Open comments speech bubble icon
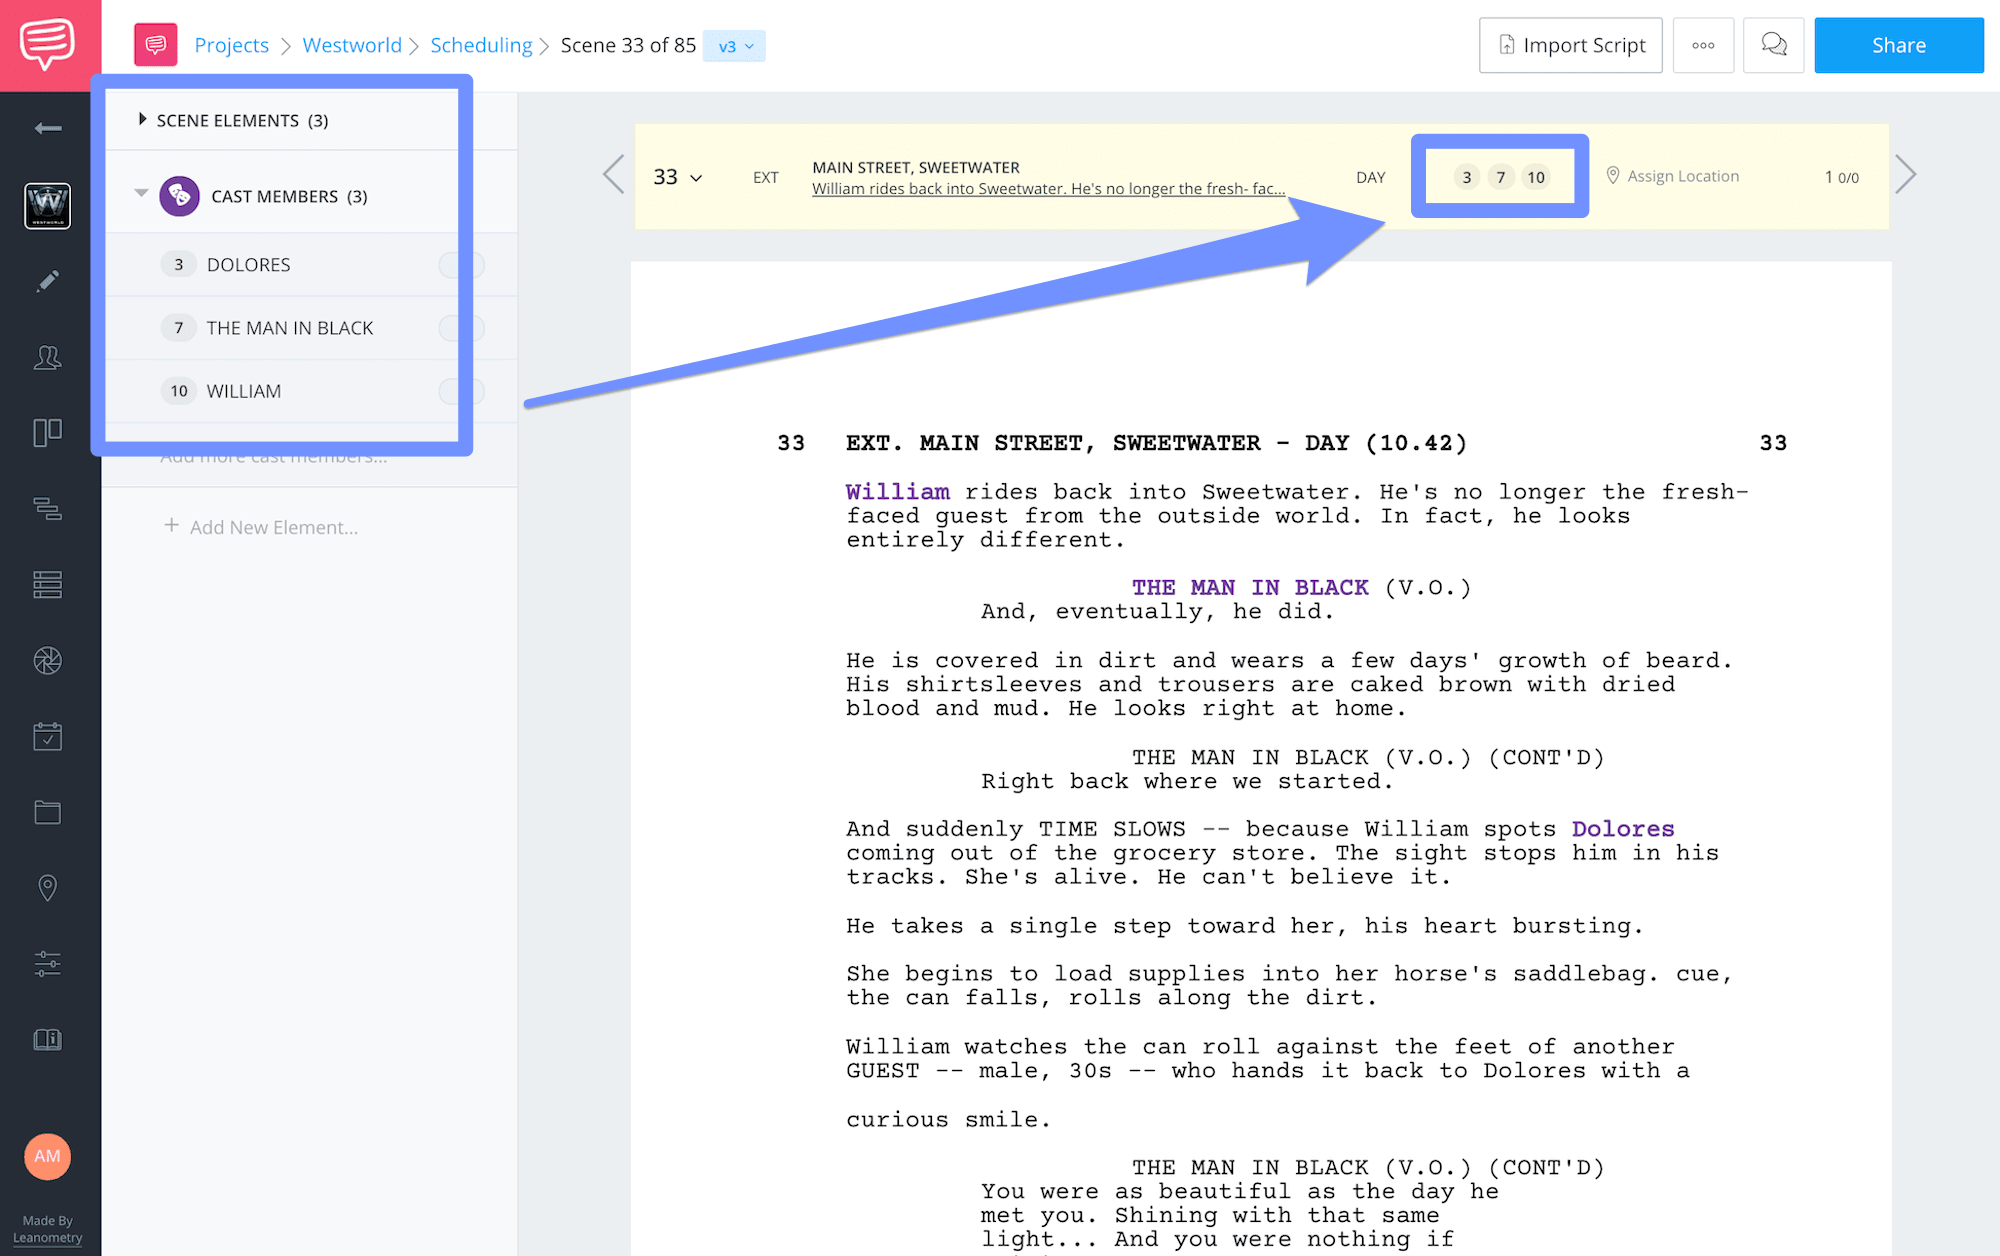Image resolution: width=2000 pixels, height=1256 pixels. 1773,45
